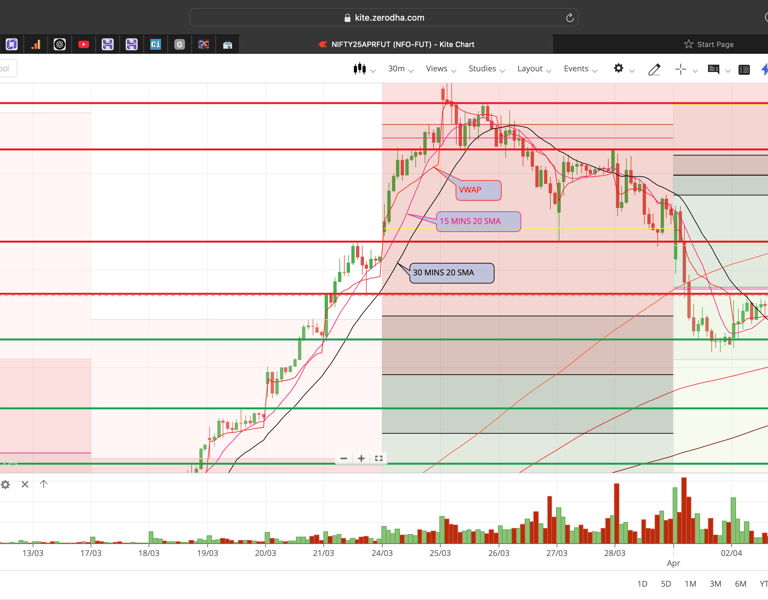Screen dimensions: 768x600
Task: Zoom in chart with plus button
Action: tap(361, 458)
